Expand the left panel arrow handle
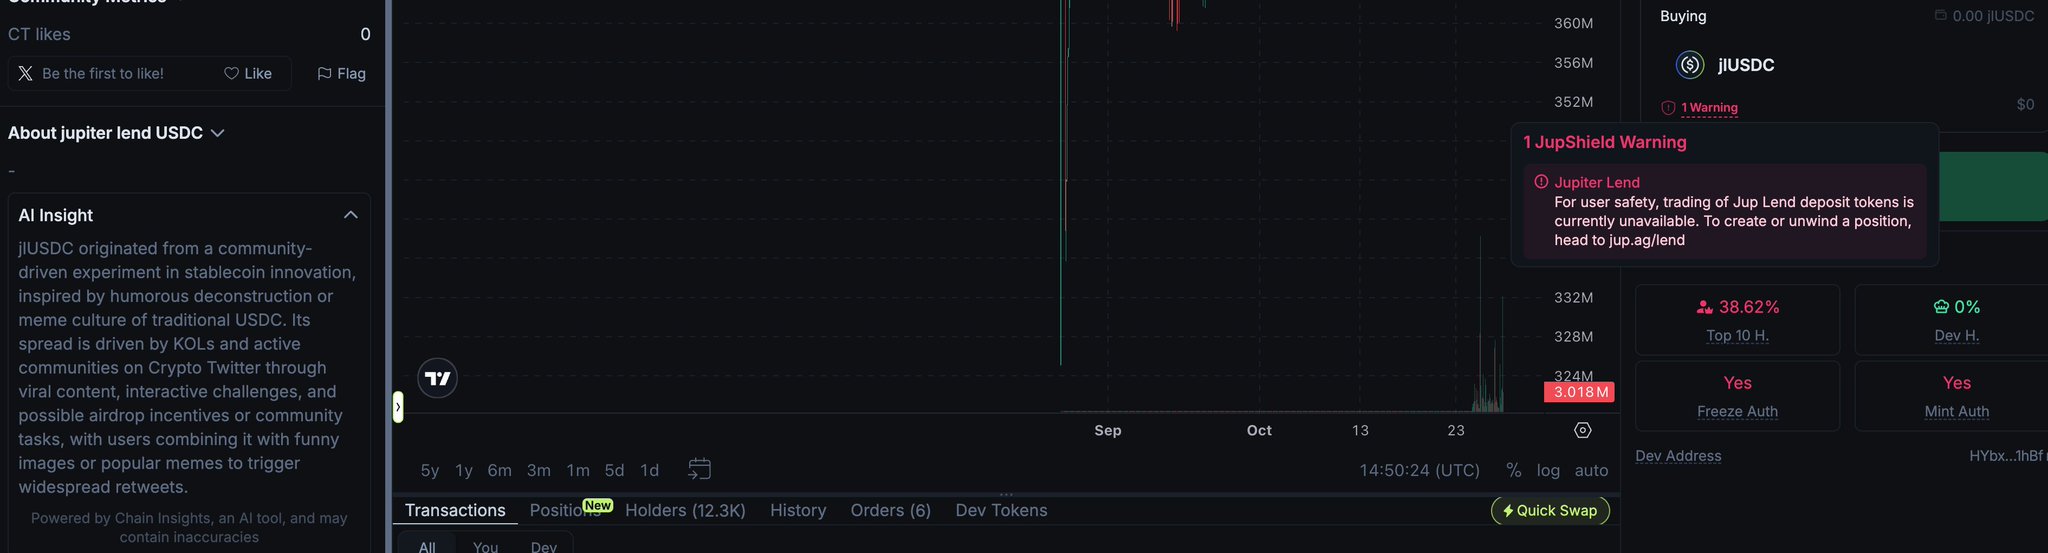Viewport: 2048px width, 553px height. 398,407
